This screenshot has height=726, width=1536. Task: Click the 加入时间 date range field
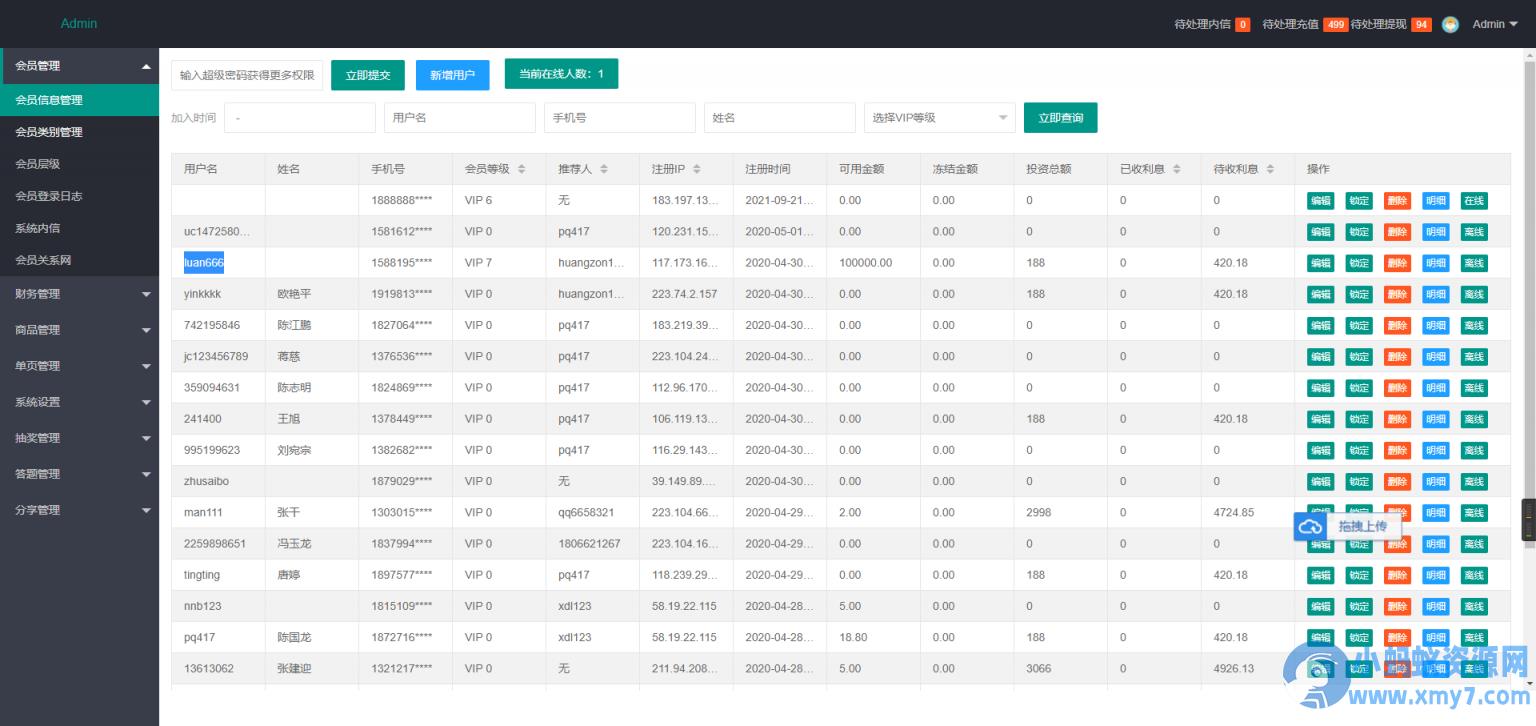[300, 118]
